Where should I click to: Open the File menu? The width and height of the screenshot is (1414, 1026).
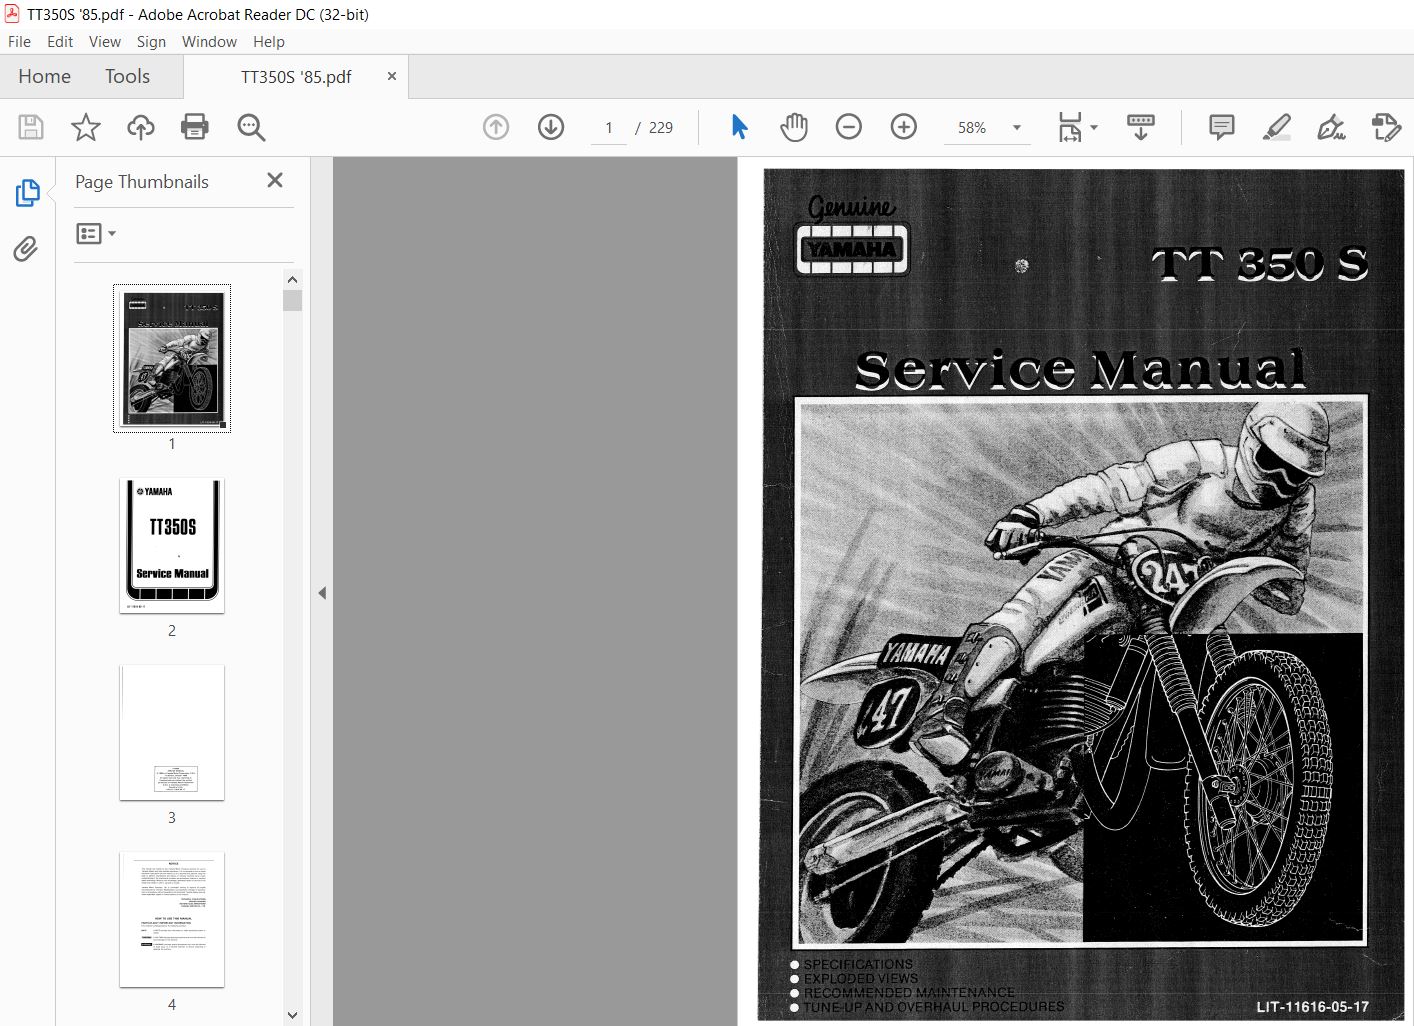[x=19, y=41]
